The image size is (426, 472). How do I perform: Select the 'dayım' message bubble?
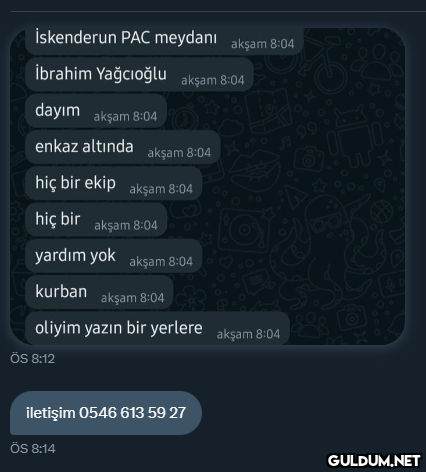click(x=96, y=110)
